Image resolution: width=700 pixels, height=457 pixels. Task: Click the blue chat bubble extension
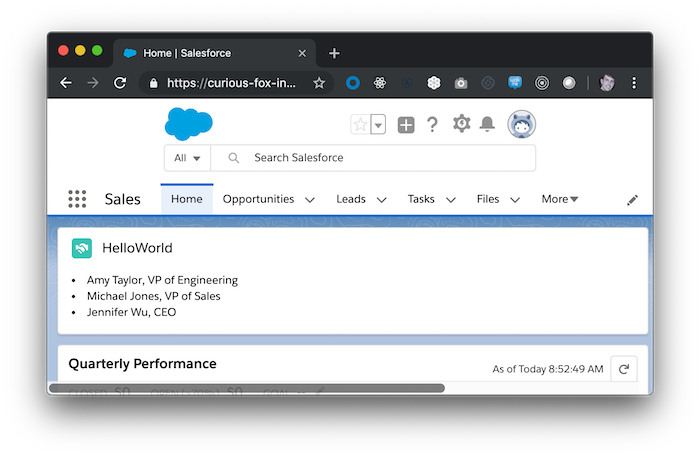[x=515, y=83]
